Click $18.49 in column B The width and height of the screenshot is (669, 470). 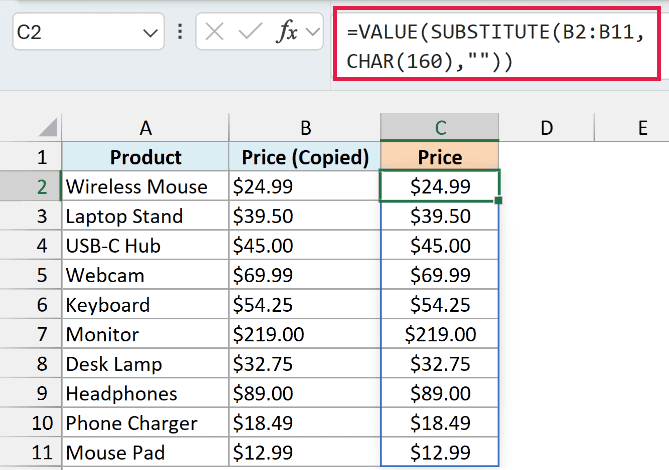point(305,423)
